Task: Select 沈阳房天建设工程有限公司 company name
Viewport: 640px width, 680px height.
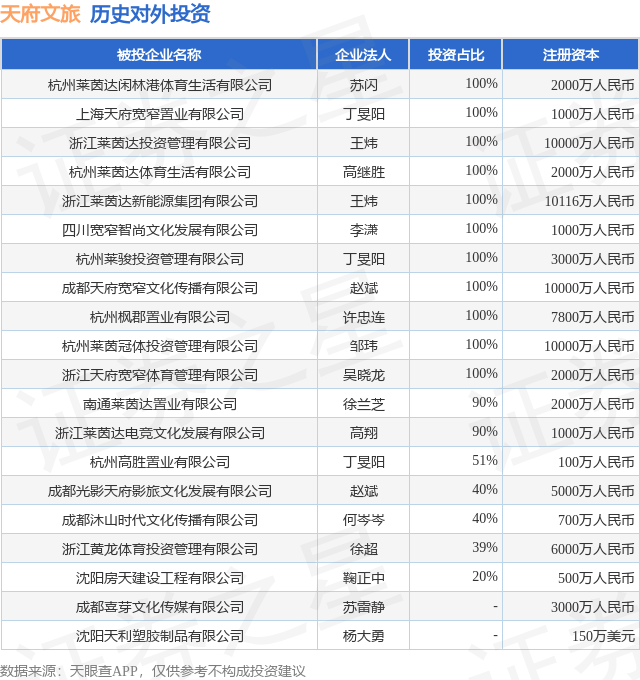Action: coord(160,579)
